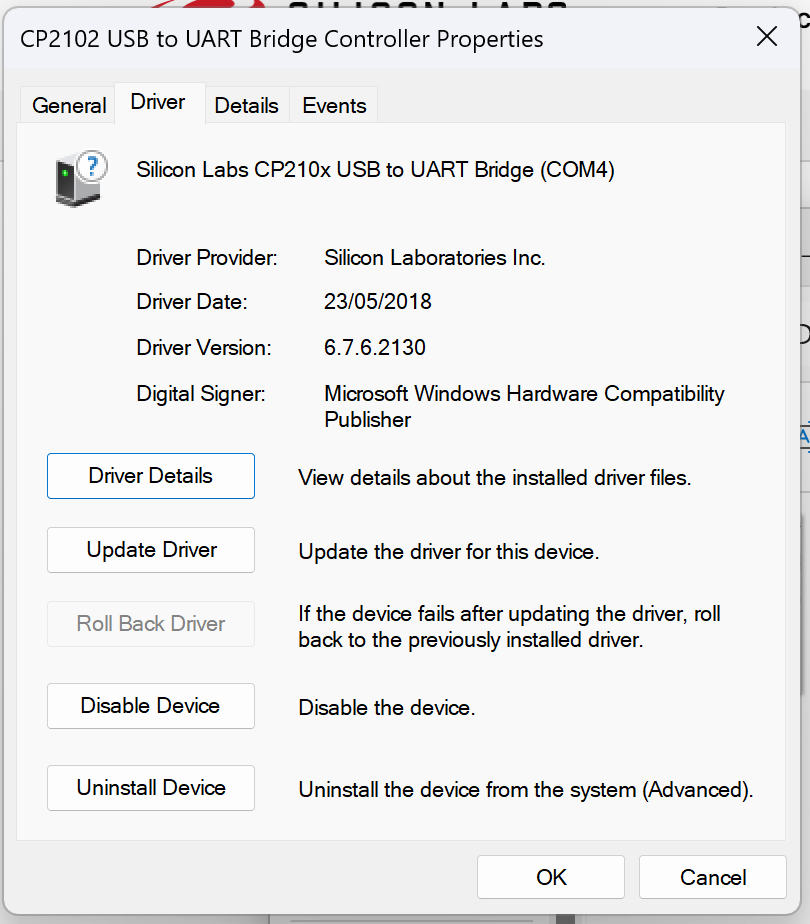Click the greyed-out Roll Back Driver button

151,624
